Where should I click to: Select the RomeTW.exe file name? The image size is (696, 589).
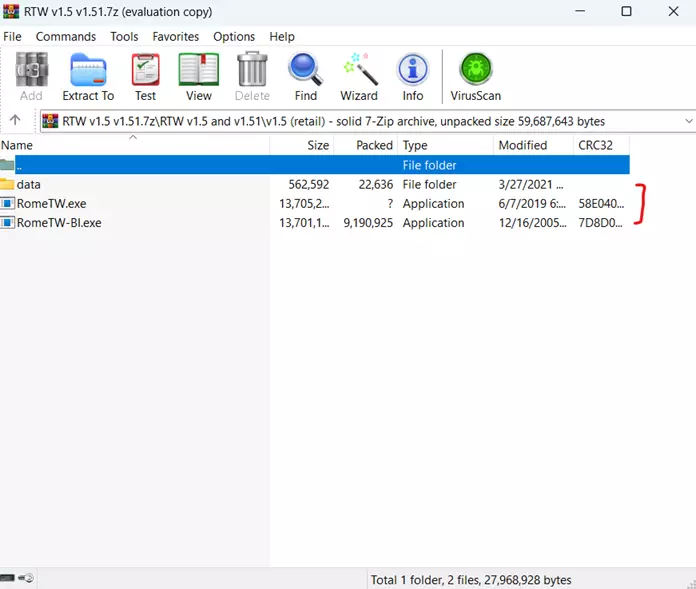(x=51, y=203)
